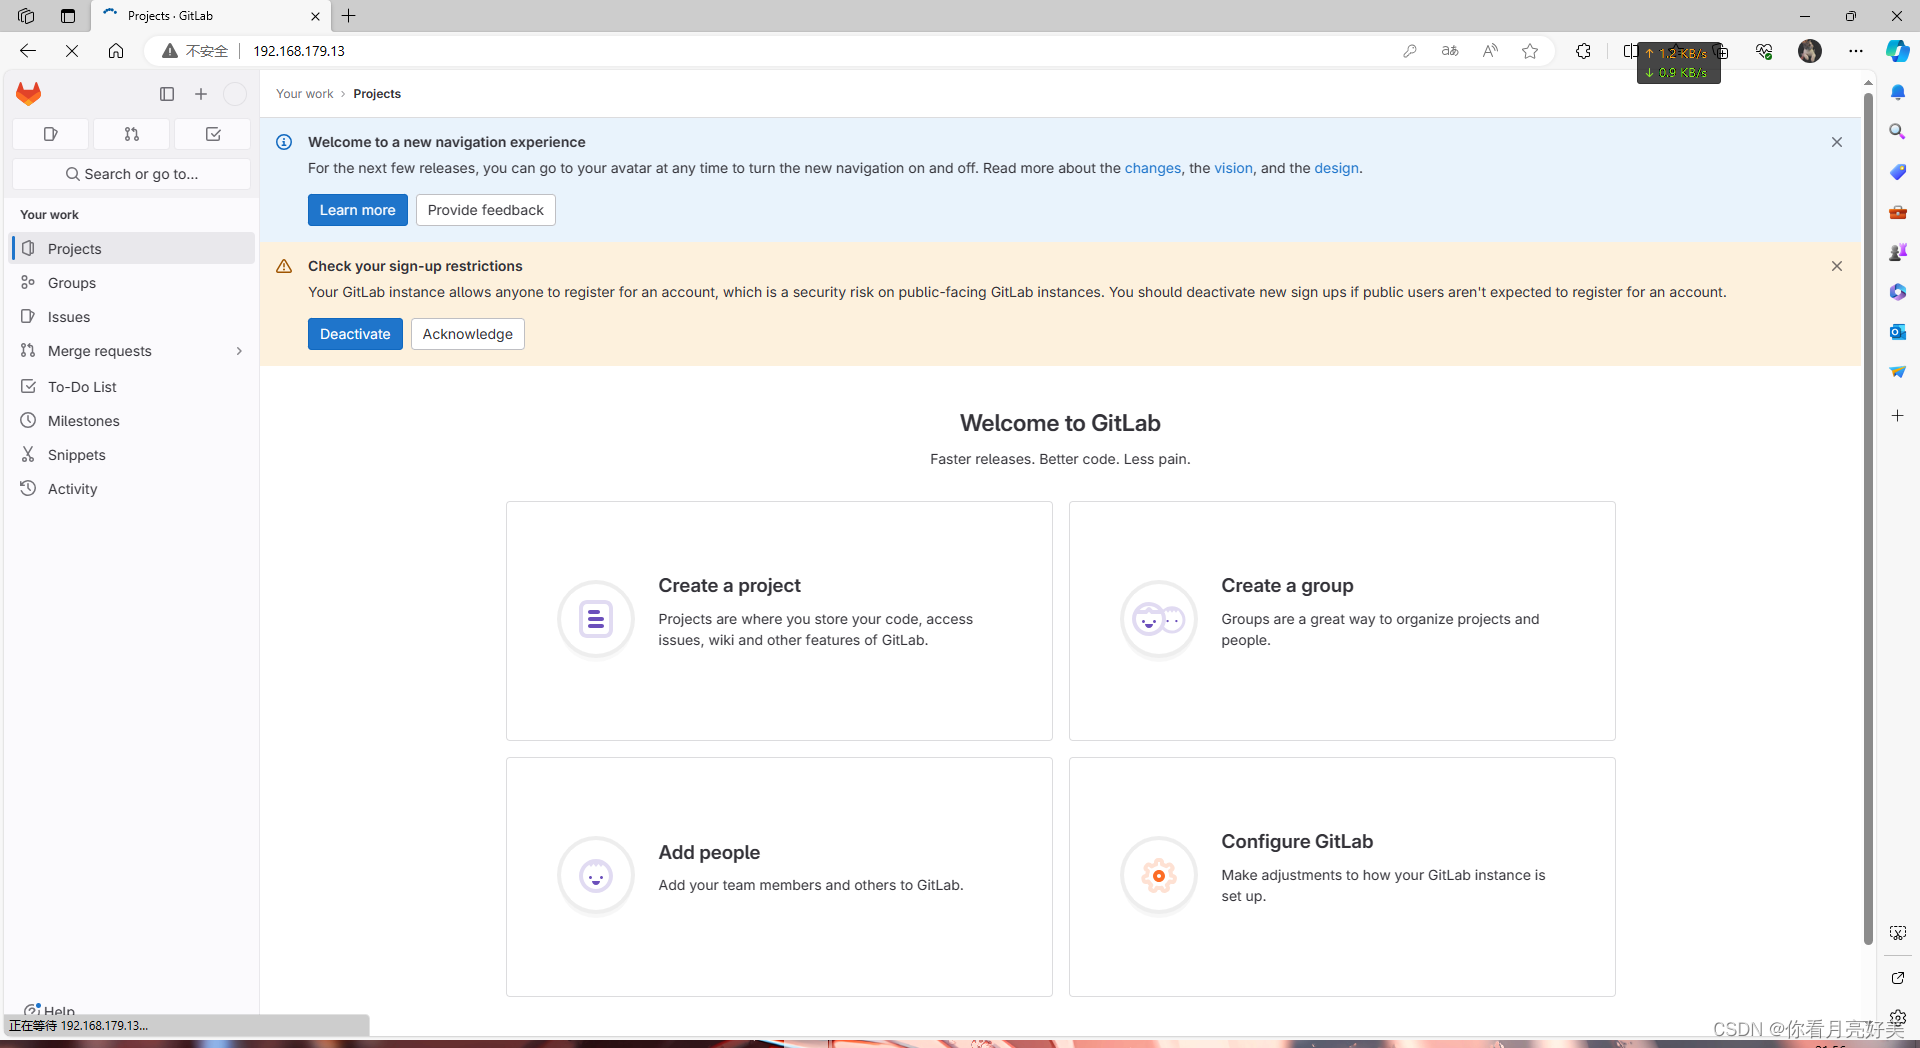Open Copilot in Edge sidebar

point(1897,51)
